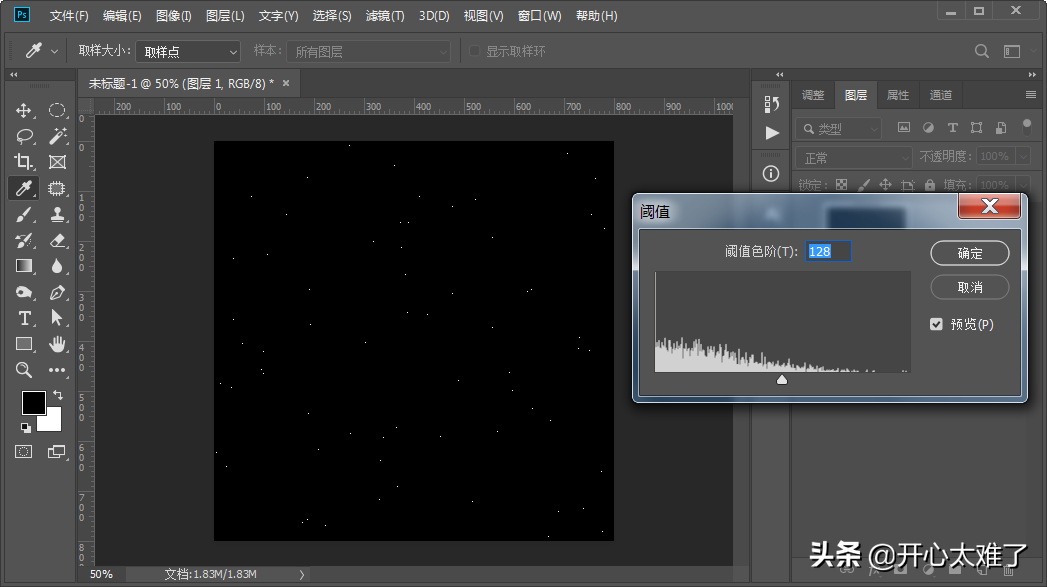Select the Eyedropper tool in the toolbox
This screenshot has width=1047, height=587.
coord(23,188)
